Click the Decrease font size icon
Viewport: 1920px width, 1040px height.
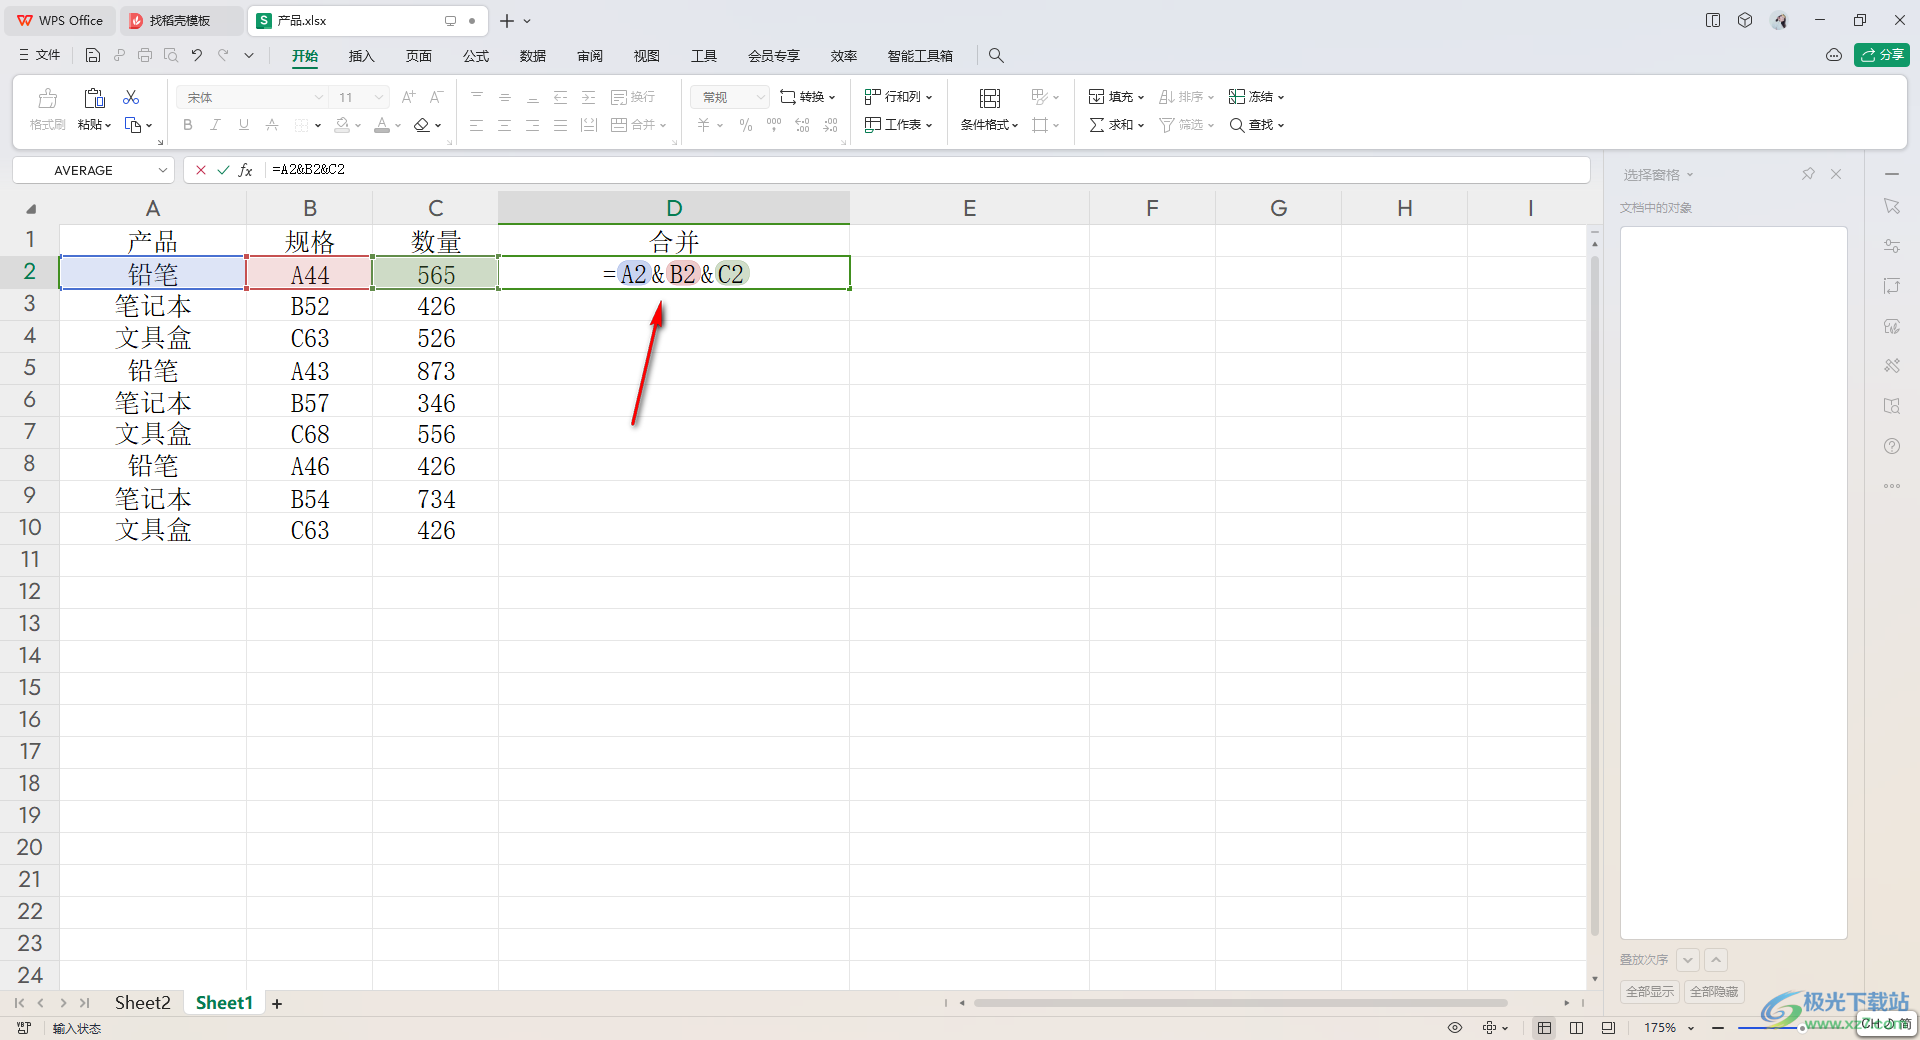pyautogui.click(x=436, y=97)
